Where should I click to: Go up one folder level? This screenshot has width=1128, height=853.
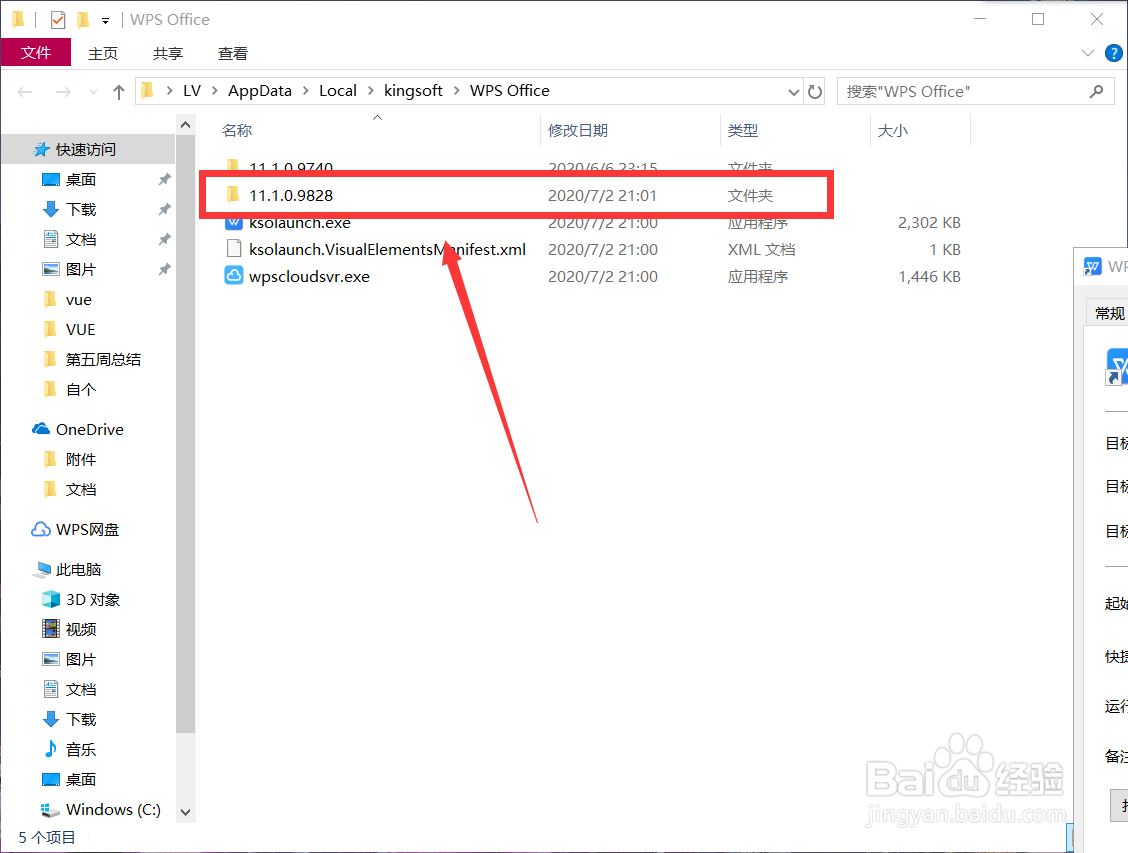pos(119,91)
